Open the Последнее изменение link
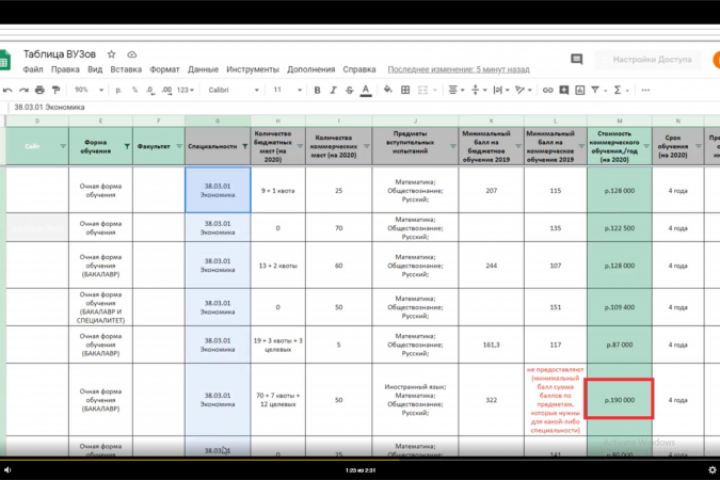Viewport: 720px width, 480px height. pos(458,69)
